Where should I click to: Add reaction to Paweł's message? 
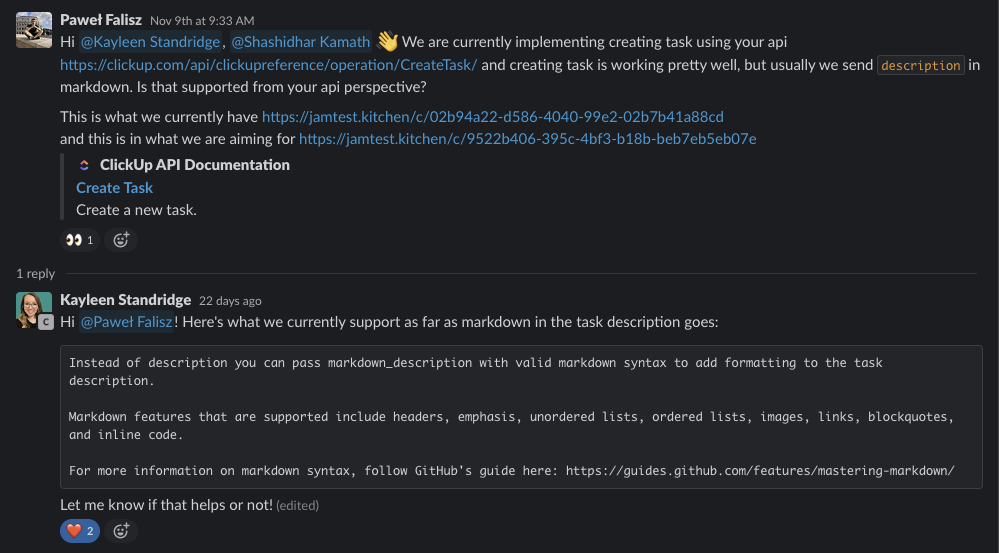[121, 240]
